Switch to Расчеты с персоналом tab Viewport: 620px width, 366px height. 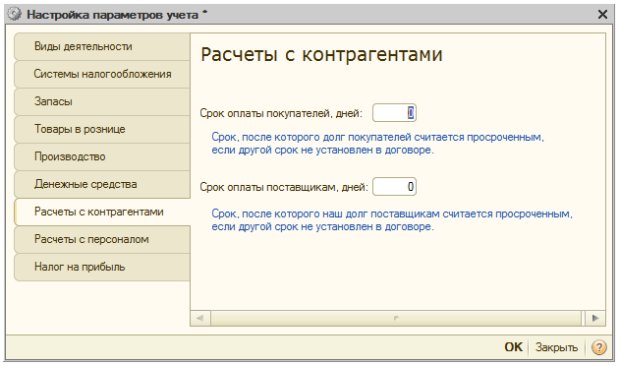click(x=102, y=240)
